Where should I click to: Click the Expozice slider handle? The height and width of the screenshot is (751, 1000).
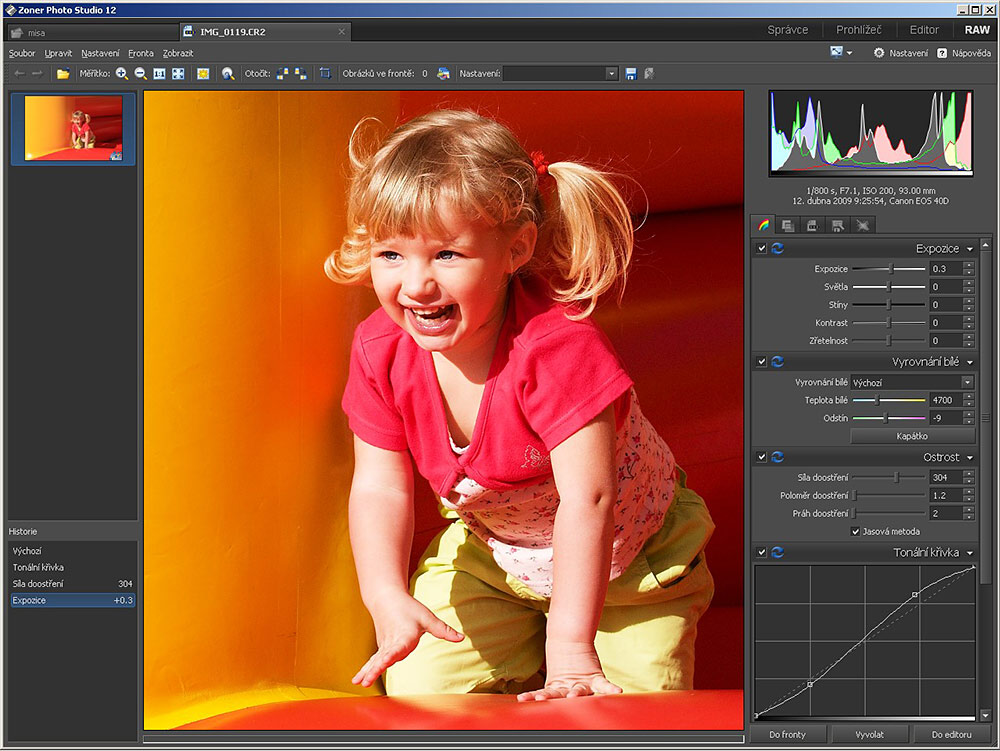pos(891,269)
